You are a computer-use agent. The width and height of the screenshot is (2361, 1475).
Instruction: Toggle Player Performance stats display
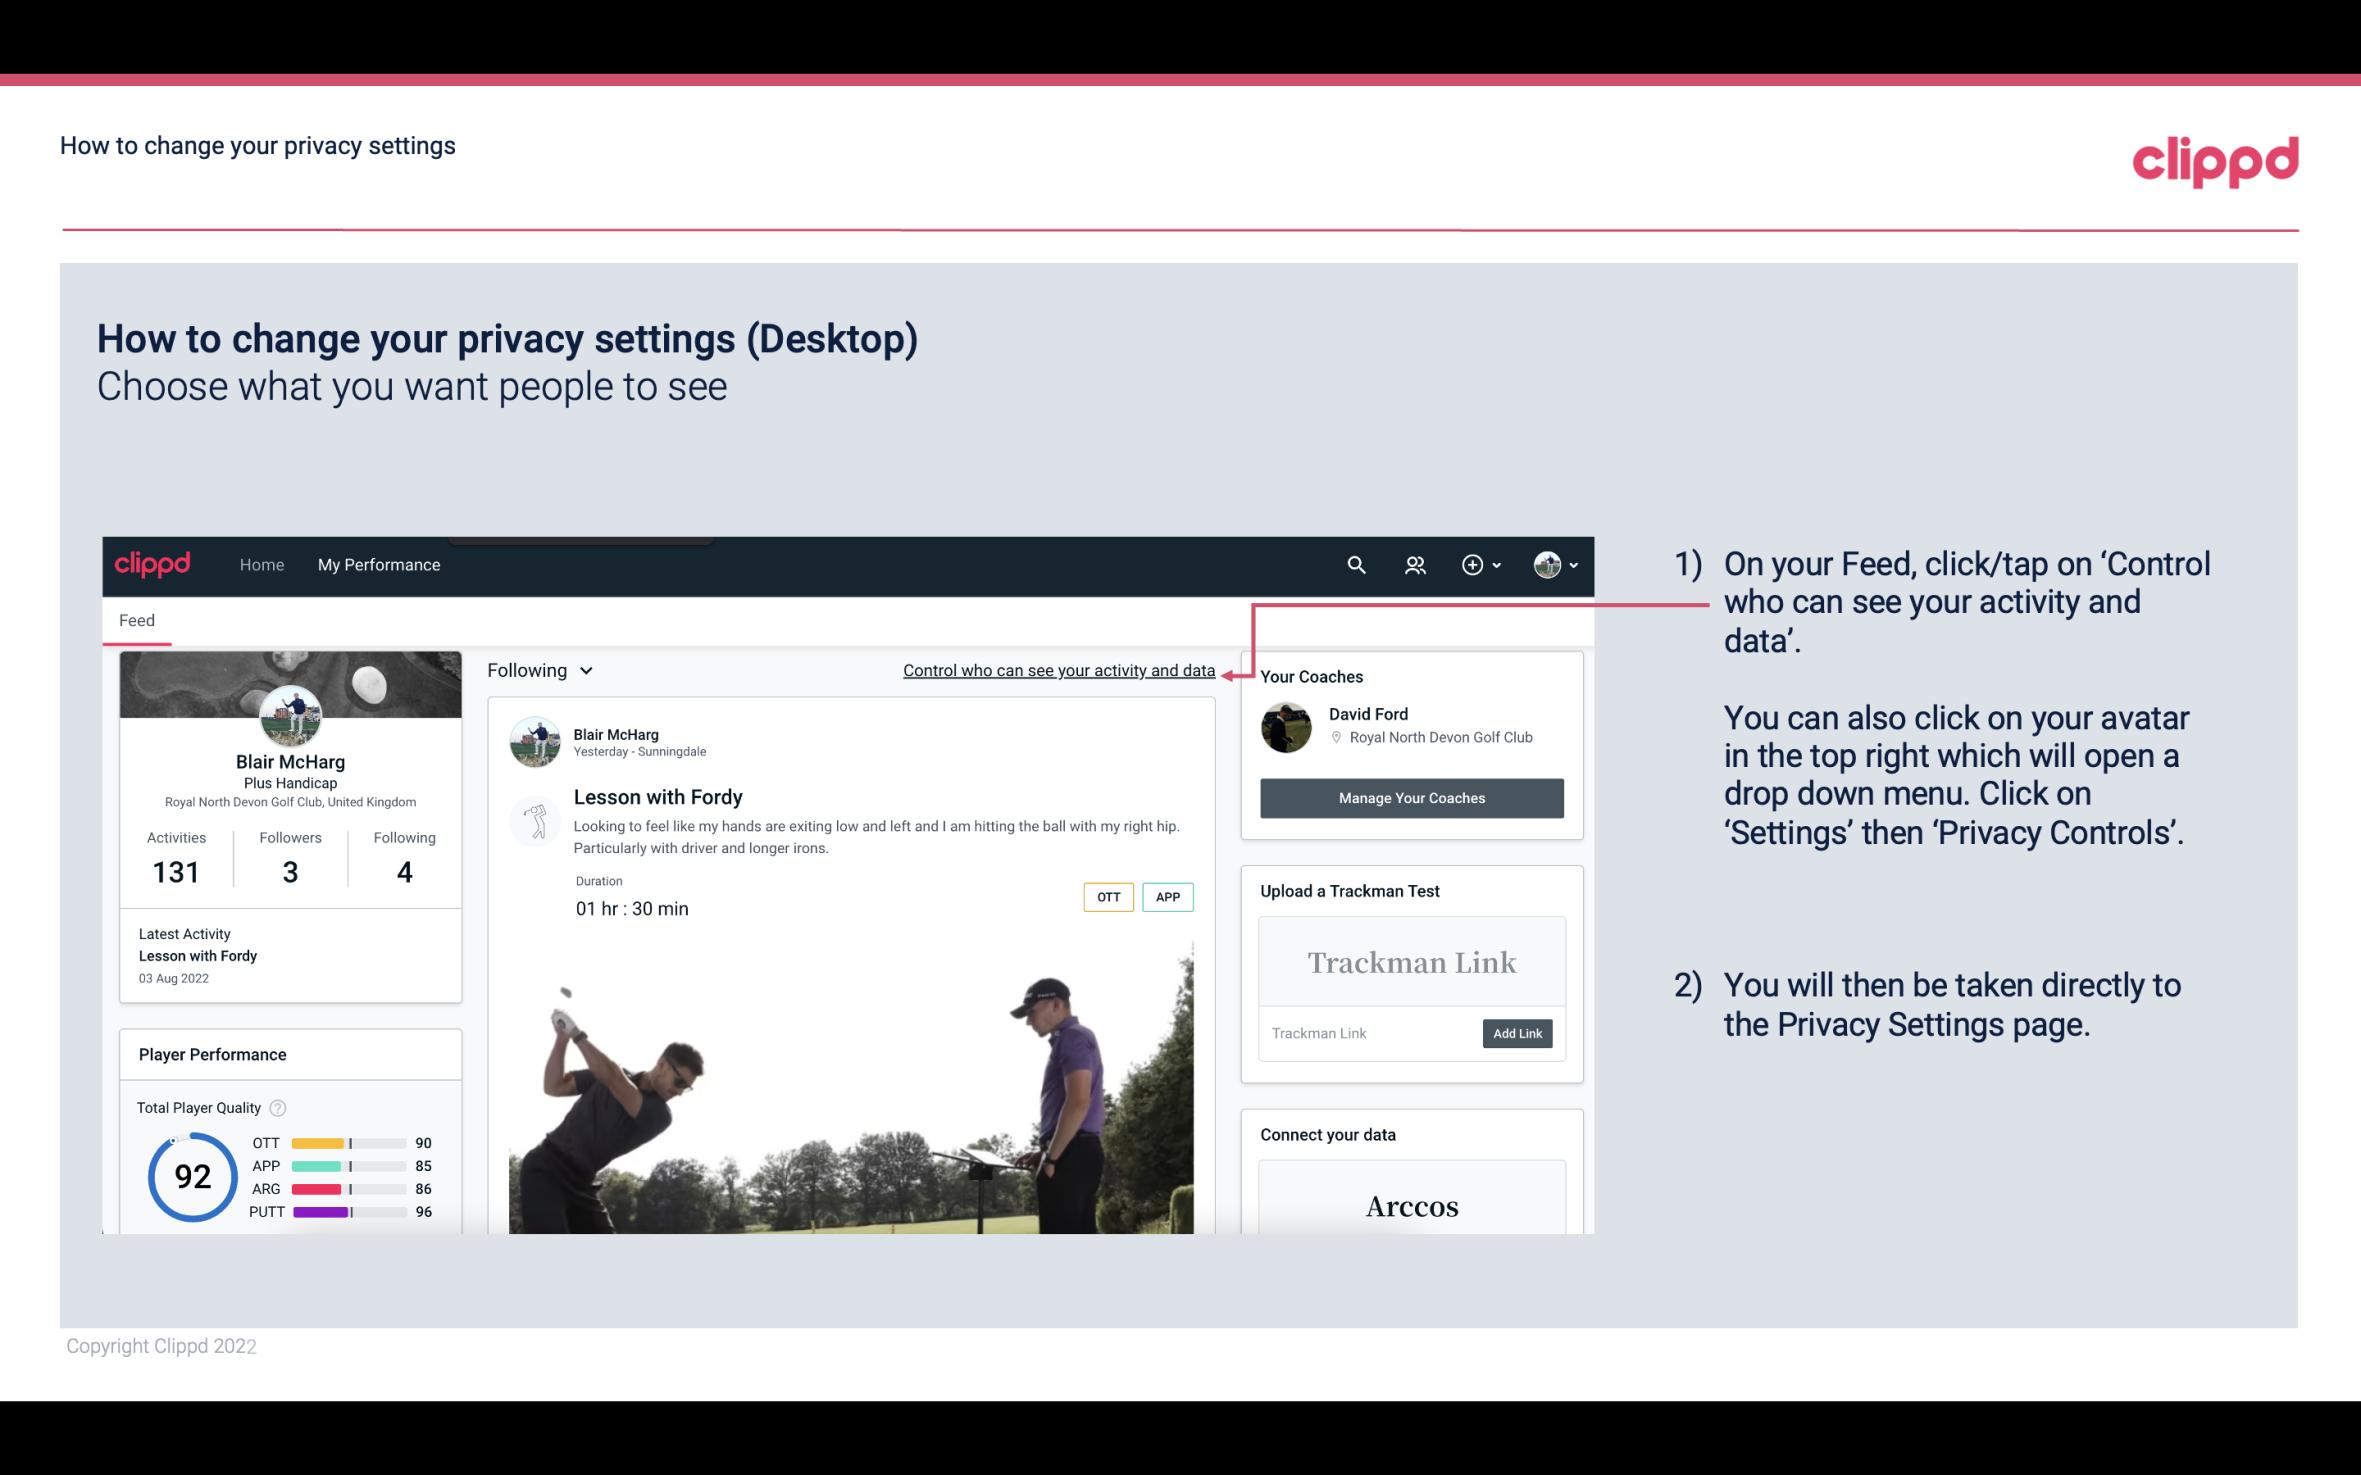[212, 1054]
